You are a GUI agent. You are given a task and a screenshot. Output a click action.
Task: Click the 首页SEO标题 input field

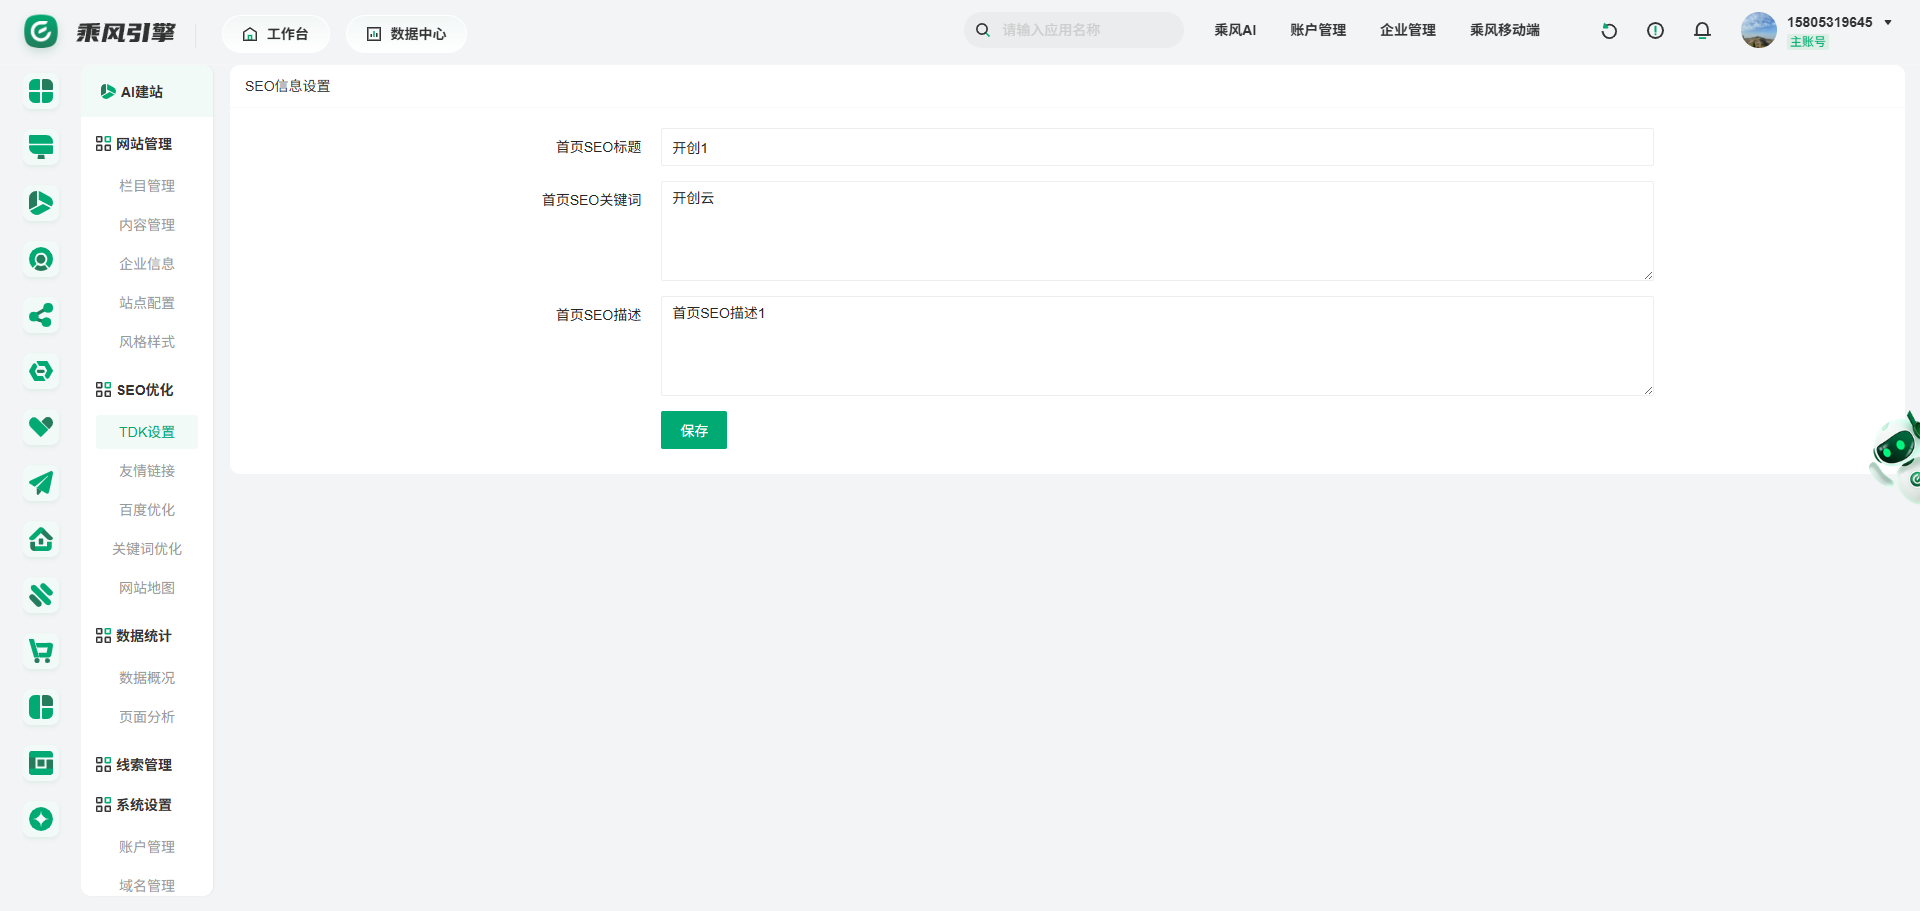pos(1156,147)
